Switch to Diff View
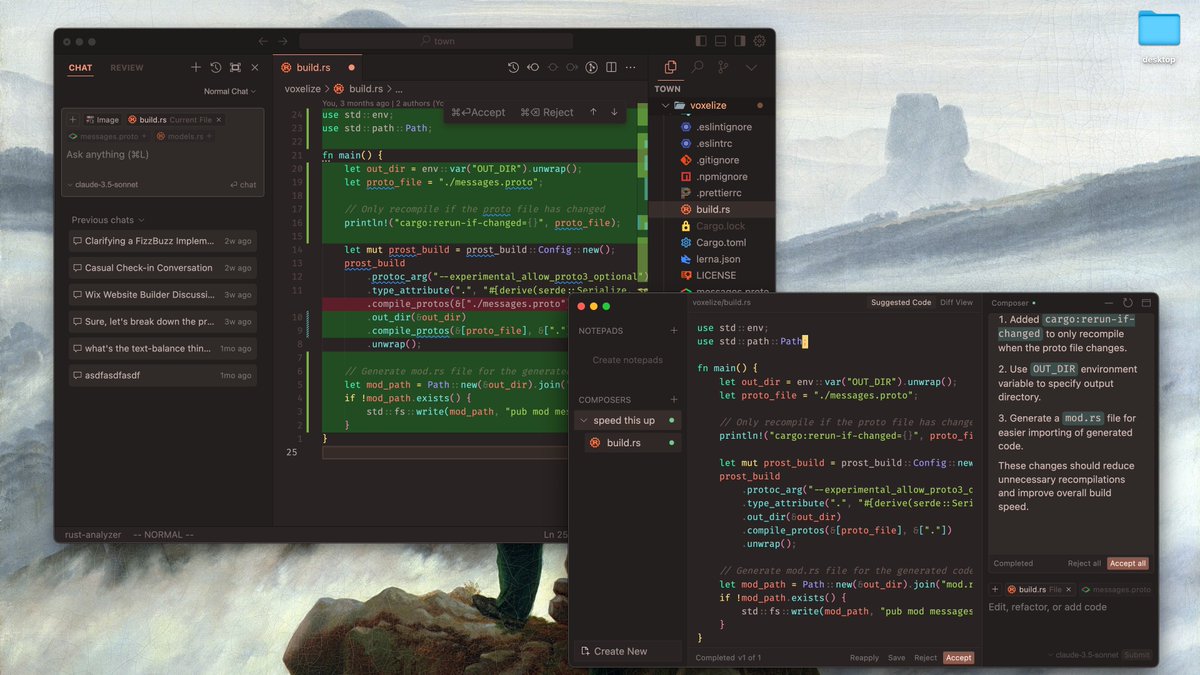This screenshot has width=1200, height=675. coord(957,302)
